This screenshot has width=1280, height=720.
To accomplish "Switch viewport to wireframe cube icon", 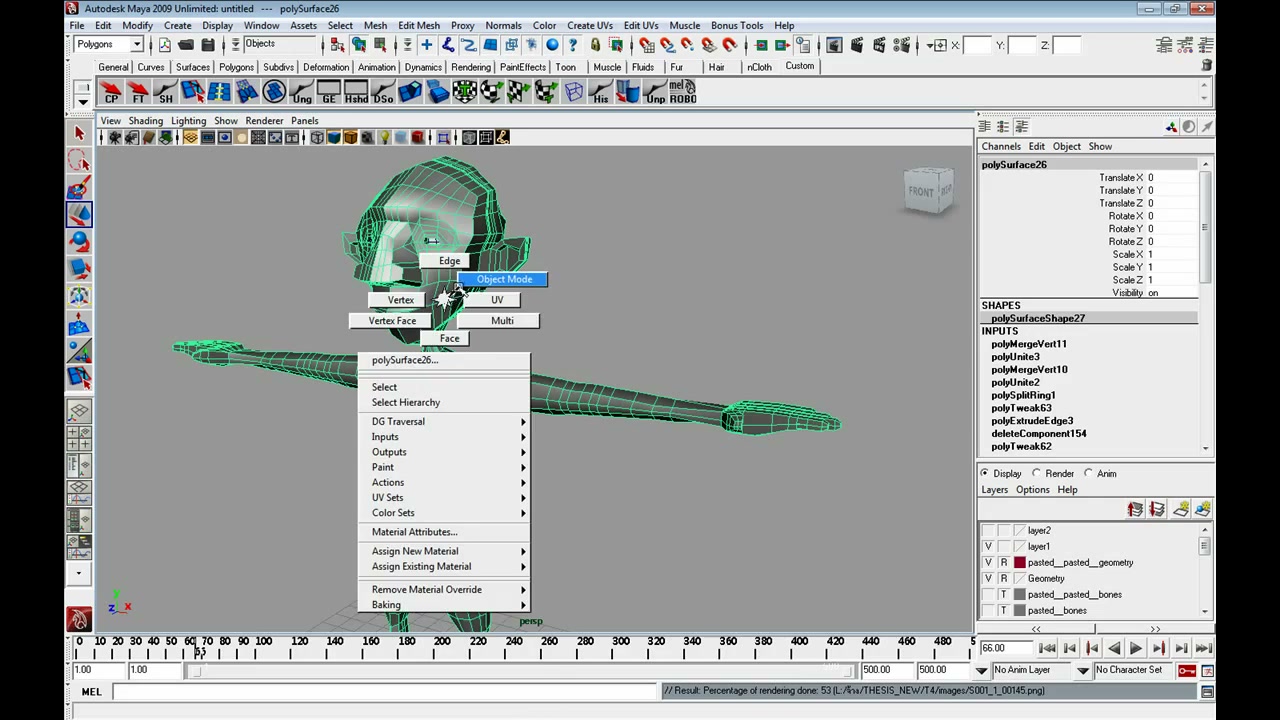I will point(317,138).
